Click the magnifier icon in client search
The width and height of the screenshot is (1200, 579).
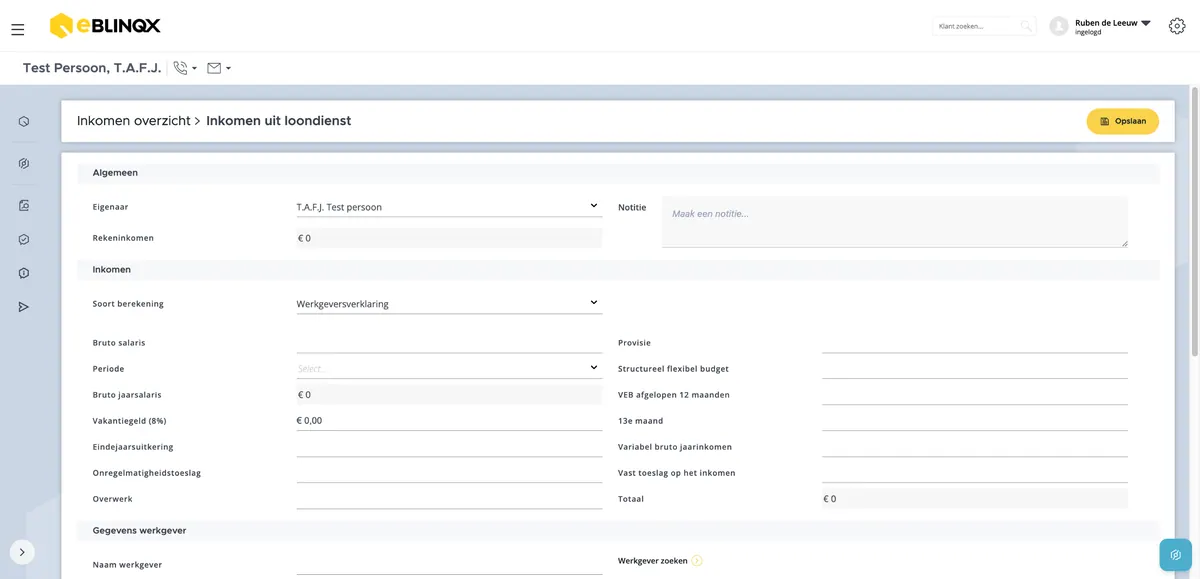pyautogui.click(x=1026, y=26)
